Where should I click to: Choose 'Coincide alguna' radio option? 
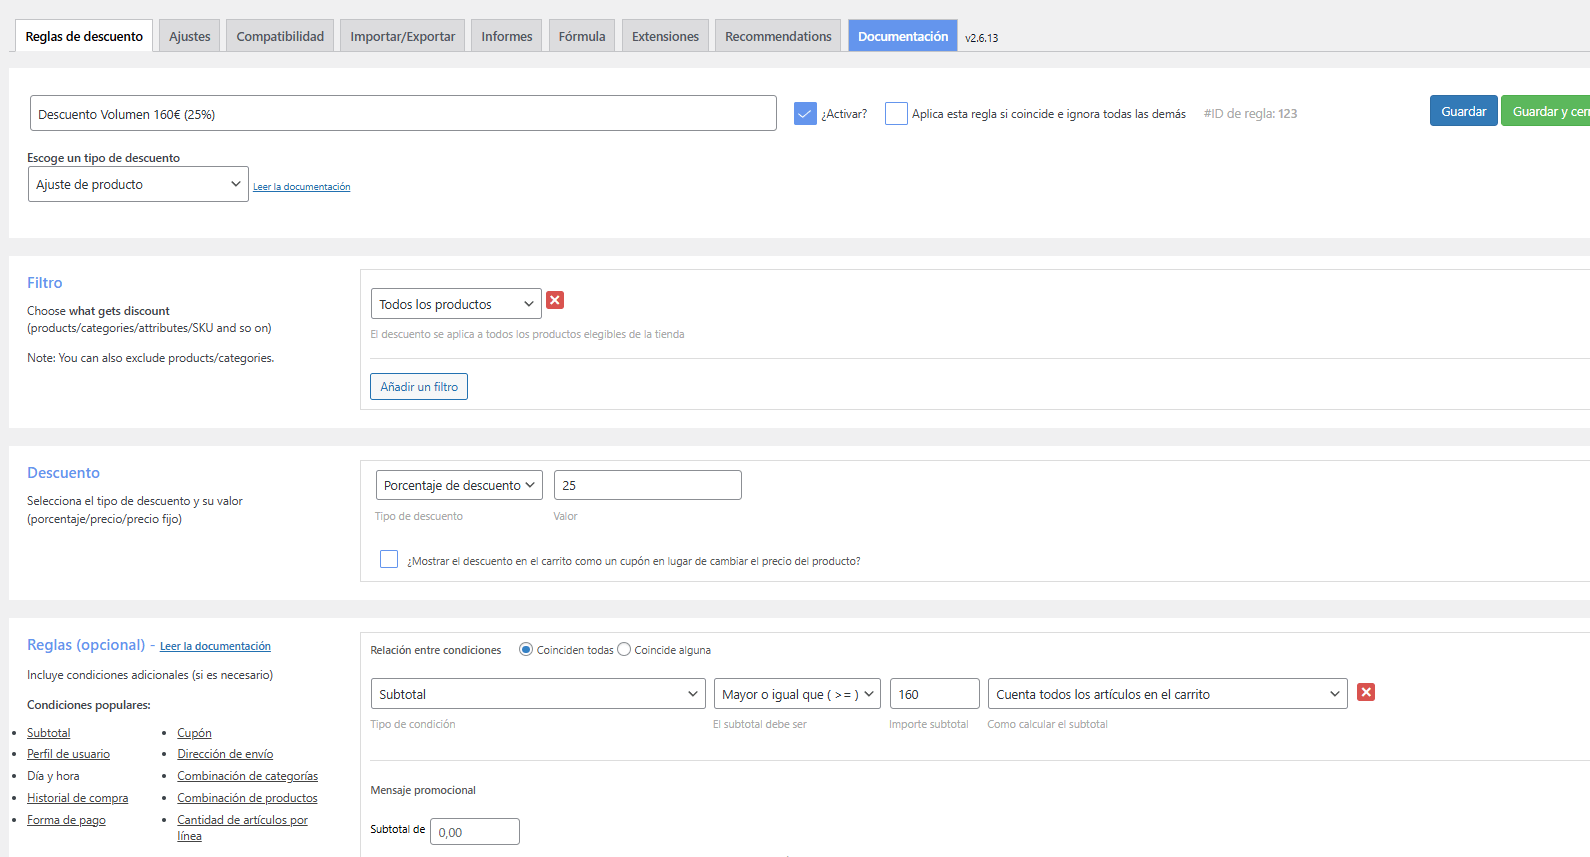[x=624, y=650]
